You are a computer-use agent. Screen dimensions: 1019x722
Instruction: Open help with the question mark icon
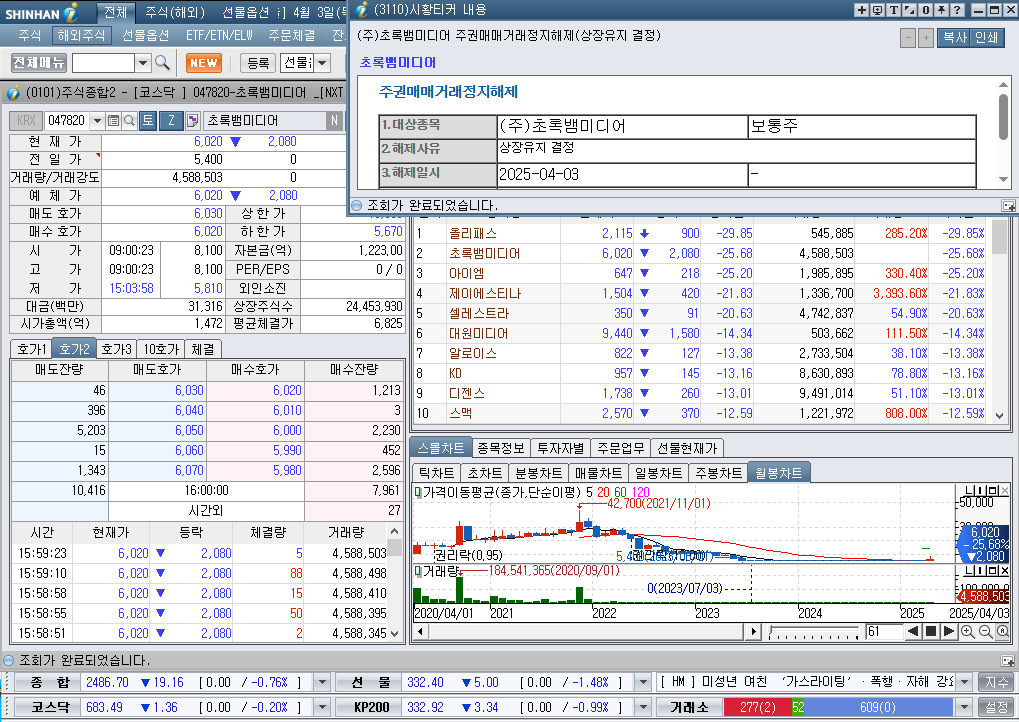coord(957,10)
